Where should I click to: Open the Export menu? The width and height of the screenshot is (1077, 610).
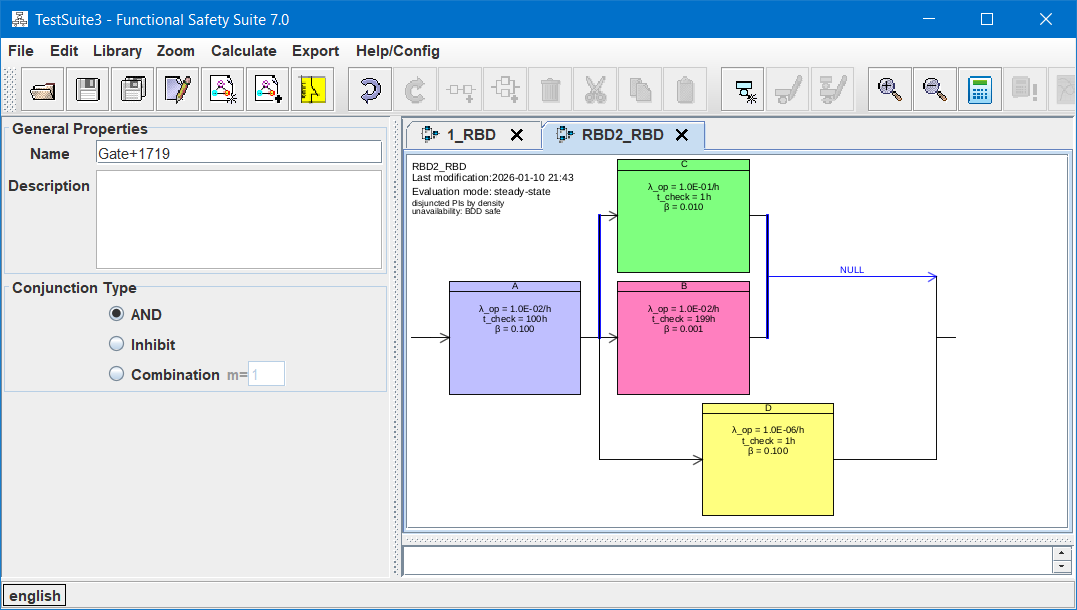coord(315,51)
